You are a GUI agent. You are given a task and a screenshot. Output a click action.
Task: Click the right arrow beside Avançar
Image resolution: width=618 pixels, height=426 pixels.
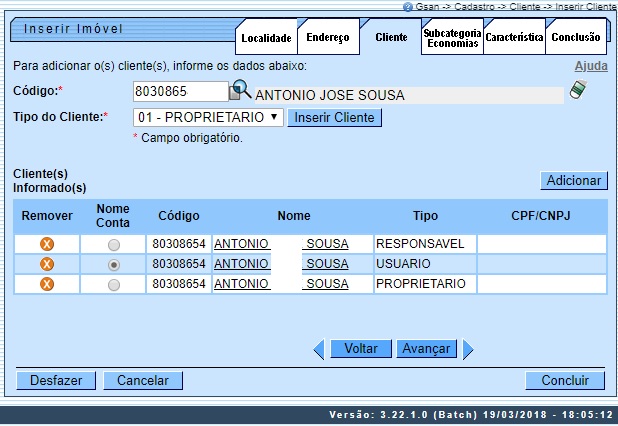click(x=467, y=349)
